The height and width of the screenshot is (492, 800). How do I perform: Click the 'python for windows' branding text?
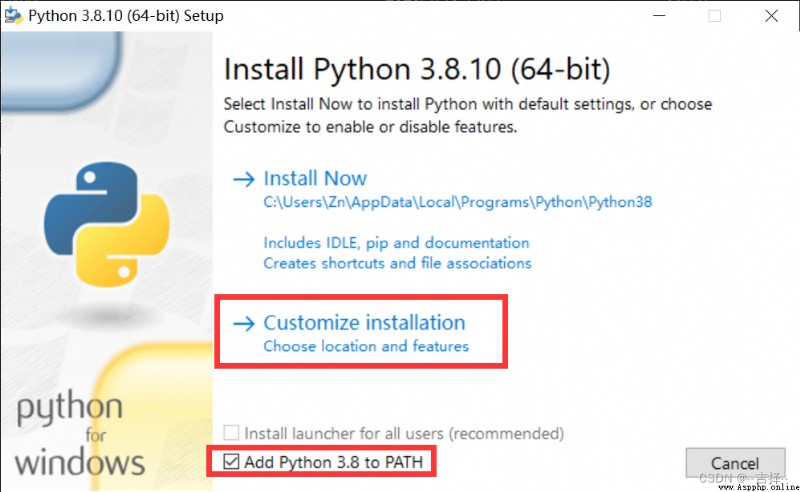(80, 434)
